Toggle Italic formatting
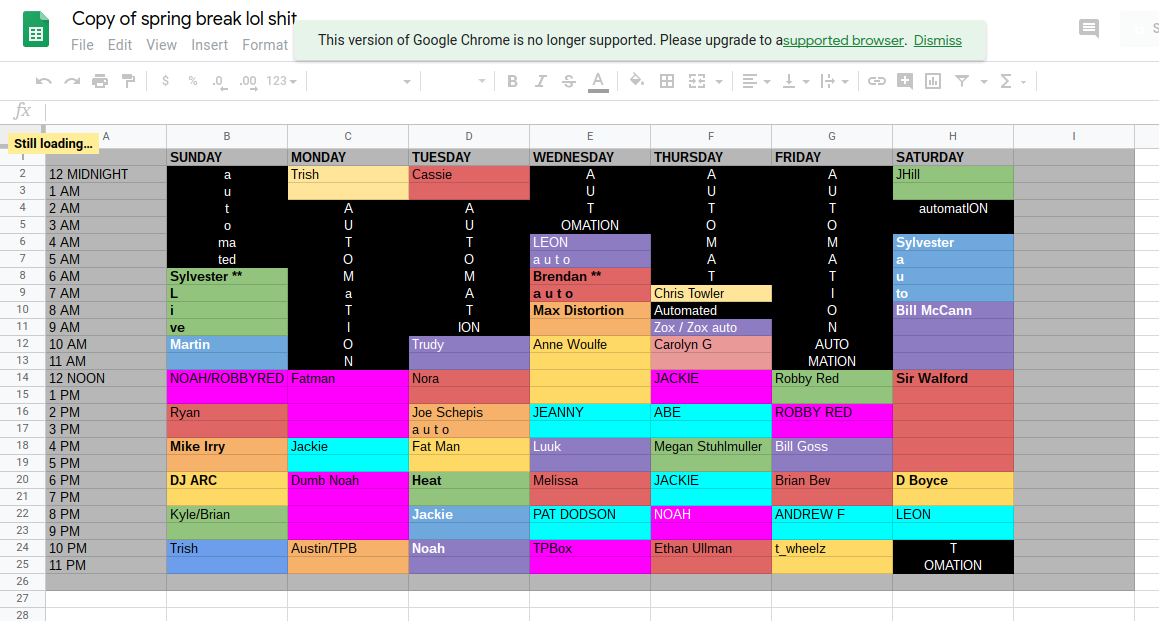 (541, 81)
